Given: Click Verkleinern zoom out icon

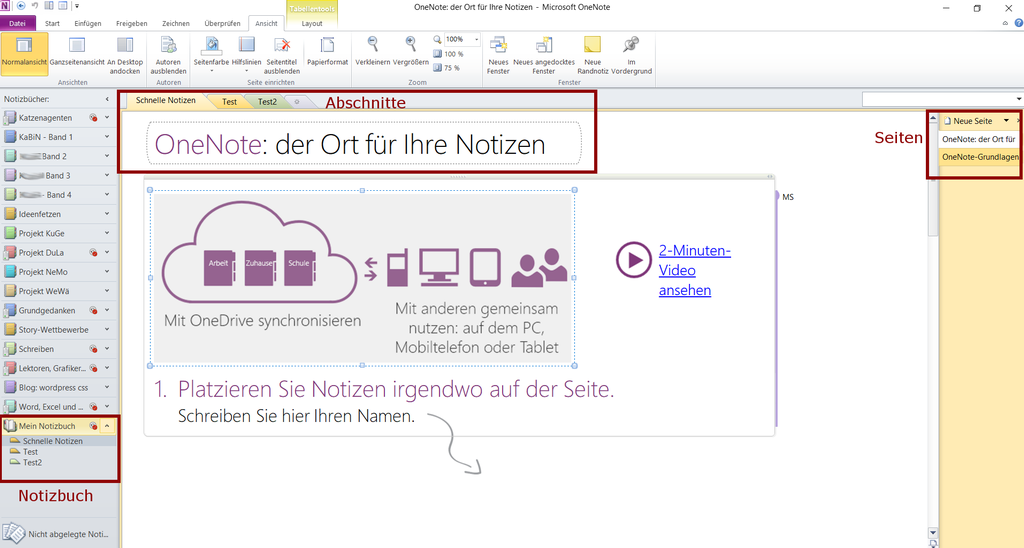Looking at the screenshot, I should [373, 45].
